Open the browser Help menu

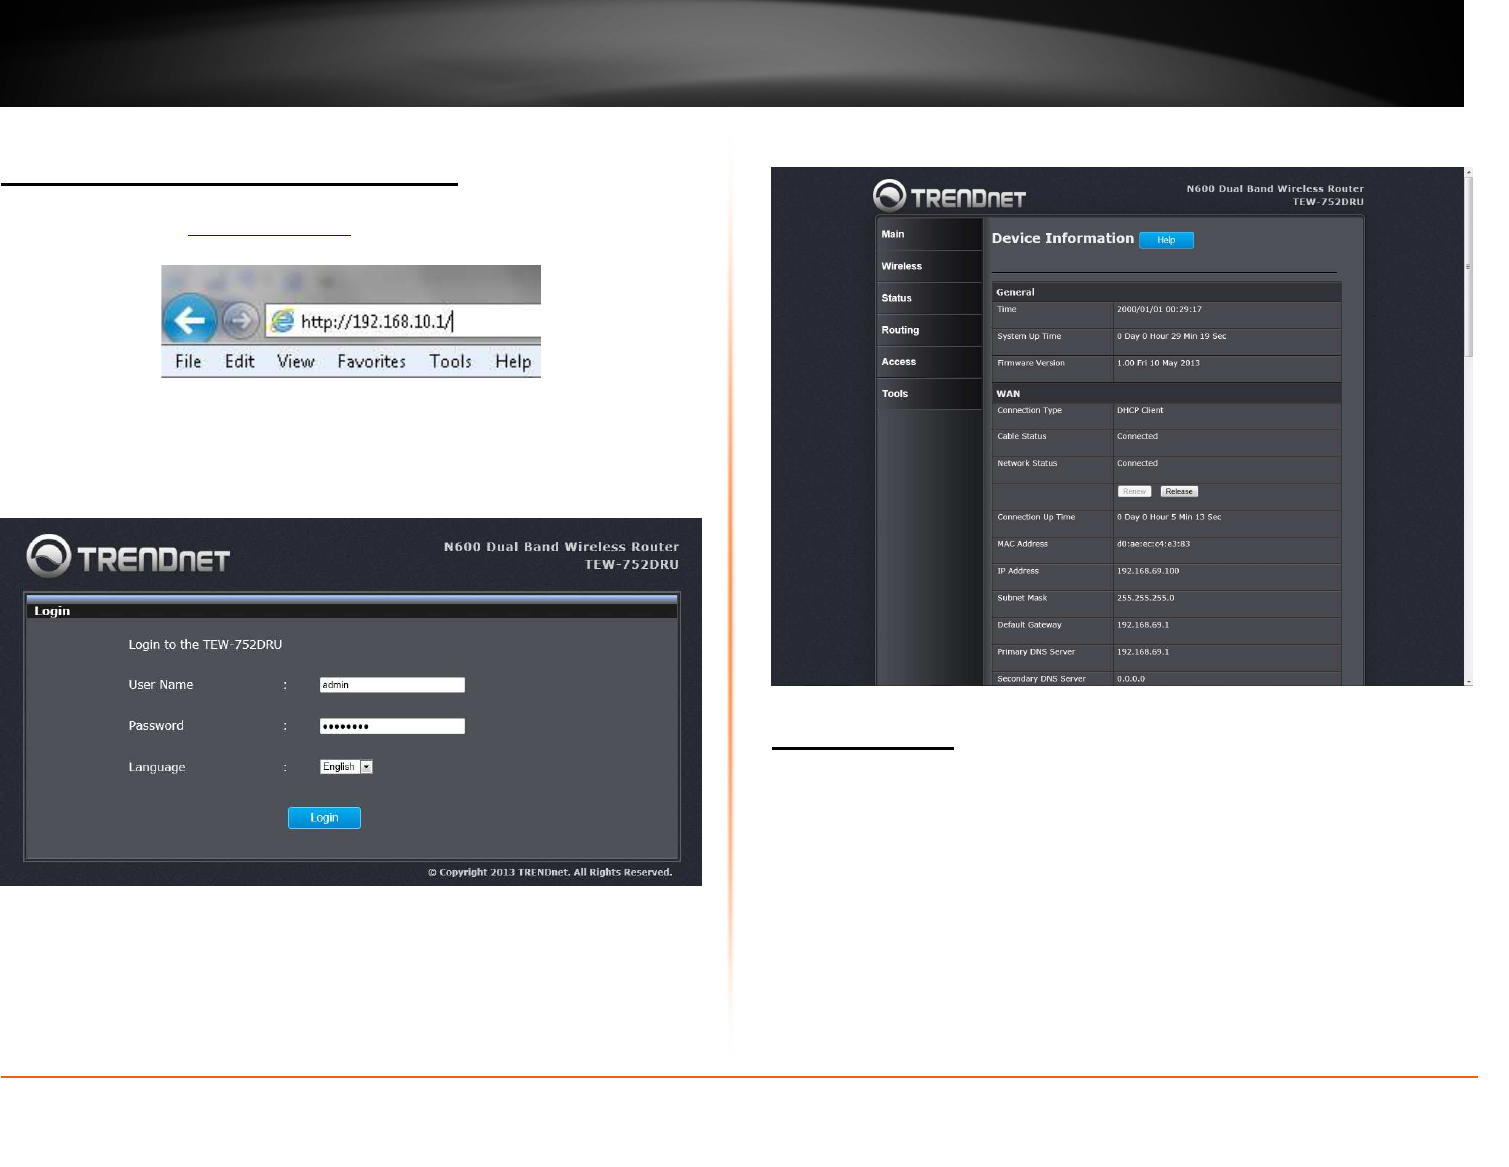(513, 361)
